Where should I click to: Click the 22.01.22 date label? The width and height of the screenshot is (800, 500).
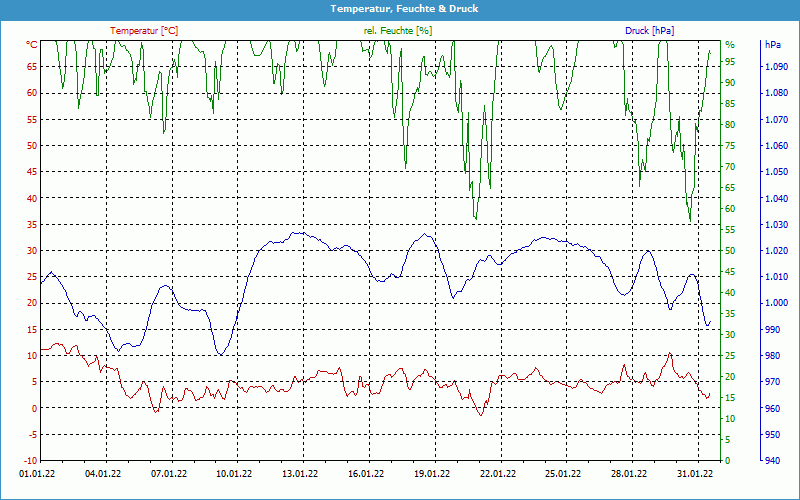[x=497, y=475]
